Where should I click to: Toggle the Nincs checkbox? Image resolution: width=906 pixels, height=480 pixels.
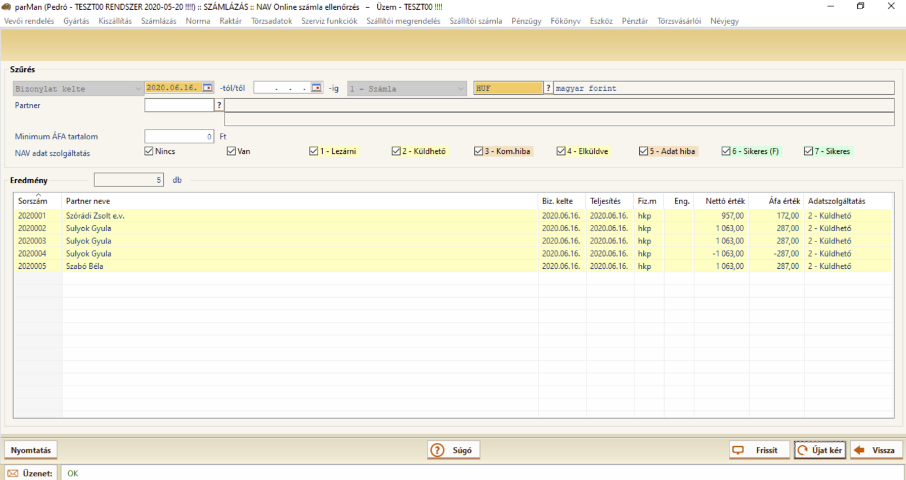pyautogui.click(x=149, y=151)
